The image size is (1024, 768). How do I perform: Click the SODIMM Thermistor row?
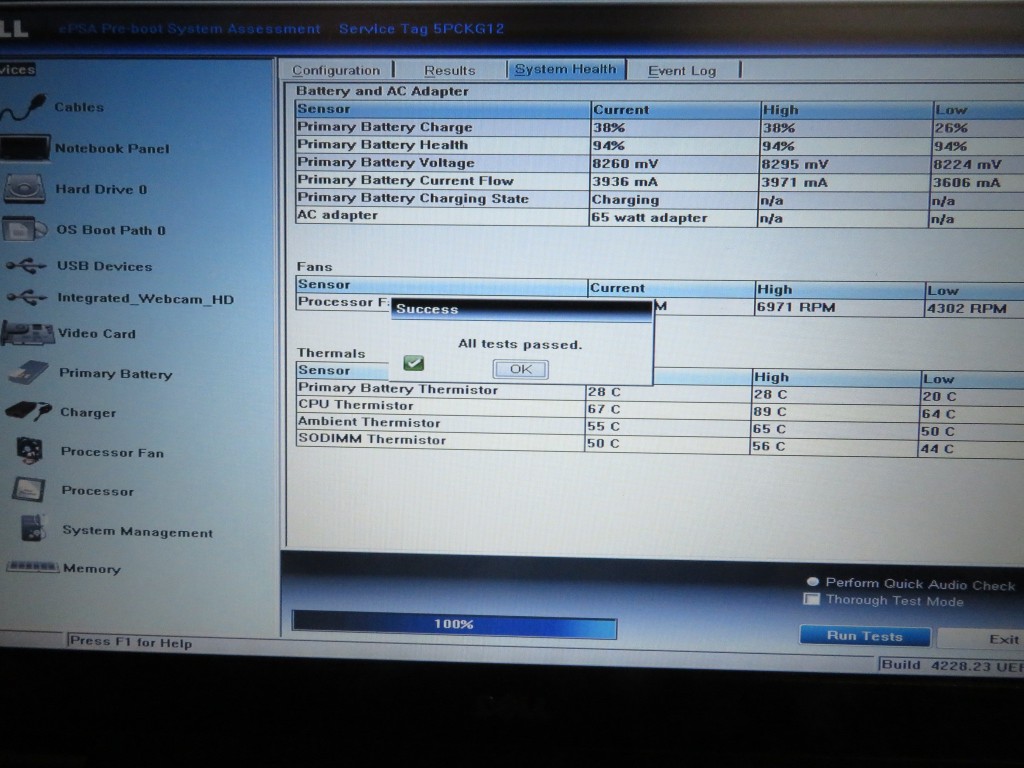pos(660,443)
